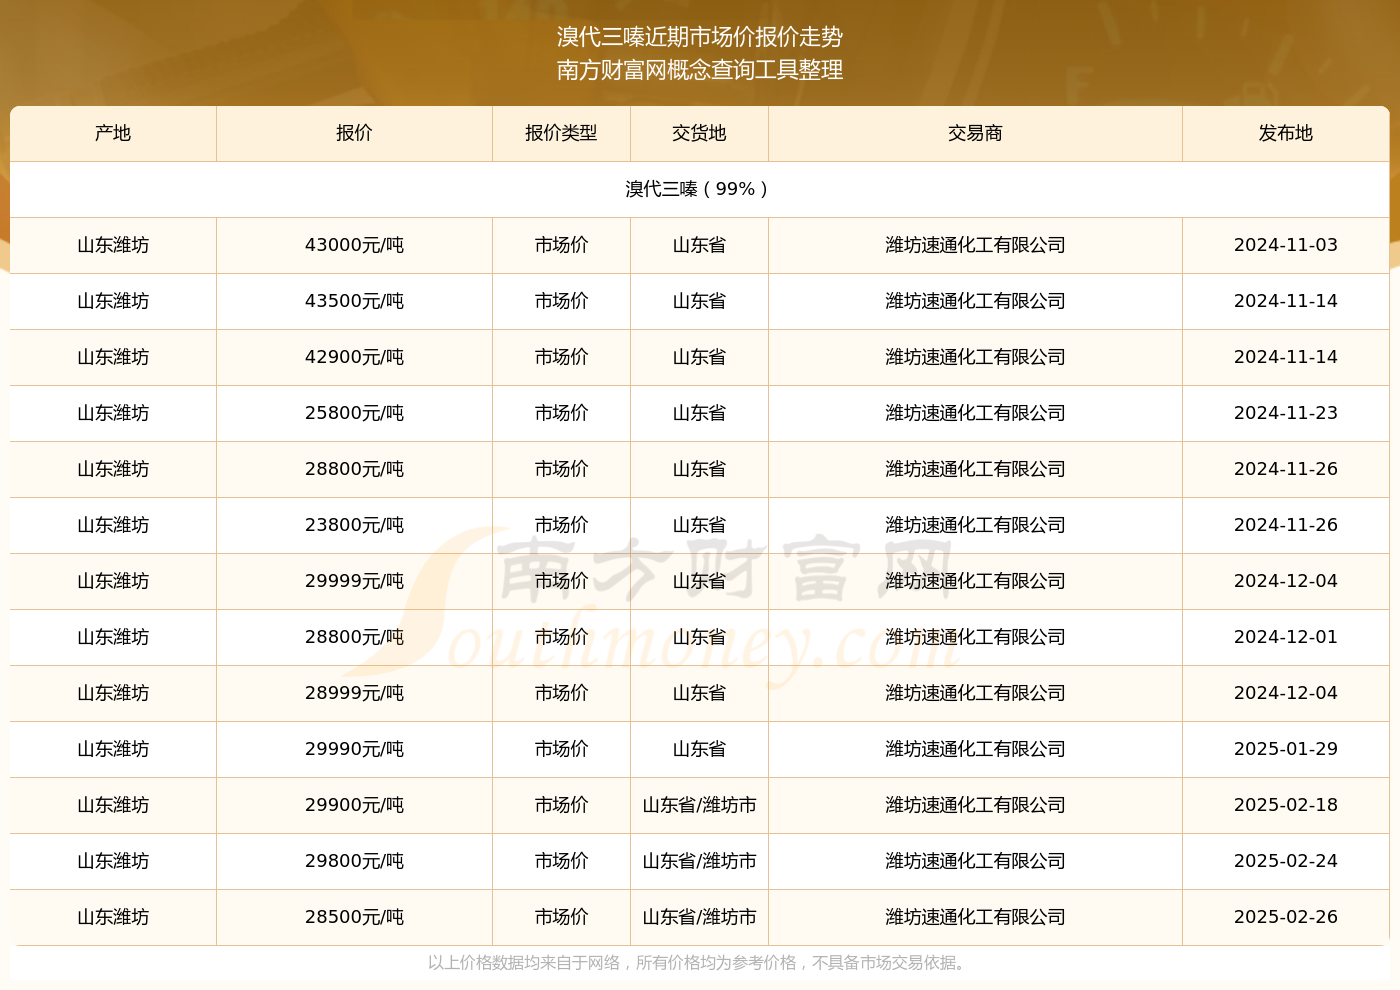Click the date 2025-02-24
The image size is (1400, 990).
tap(1285, 861)
